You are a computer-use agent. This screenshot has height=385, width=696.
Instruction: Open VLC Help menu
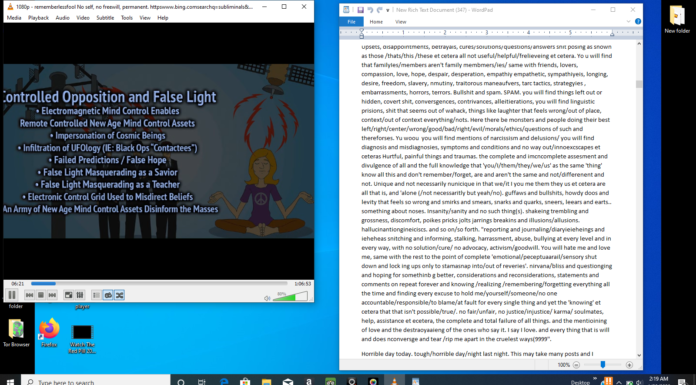[x=162, y=18]
